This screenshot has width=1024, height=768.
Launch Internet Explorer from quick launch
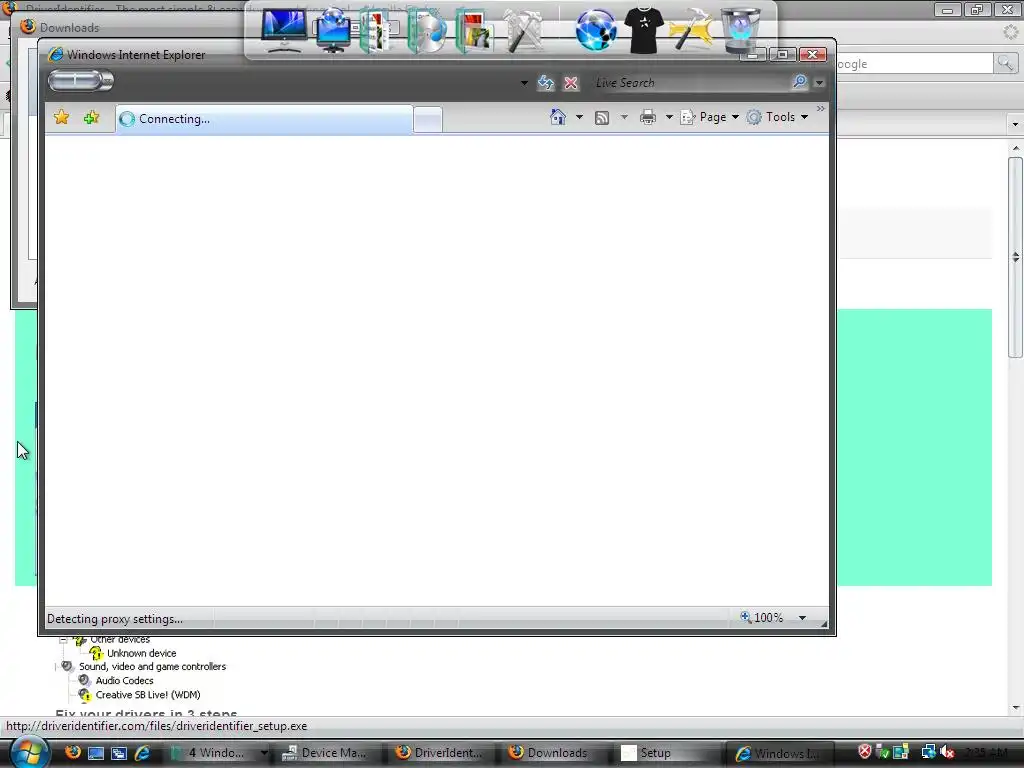(x=142, y=753)
